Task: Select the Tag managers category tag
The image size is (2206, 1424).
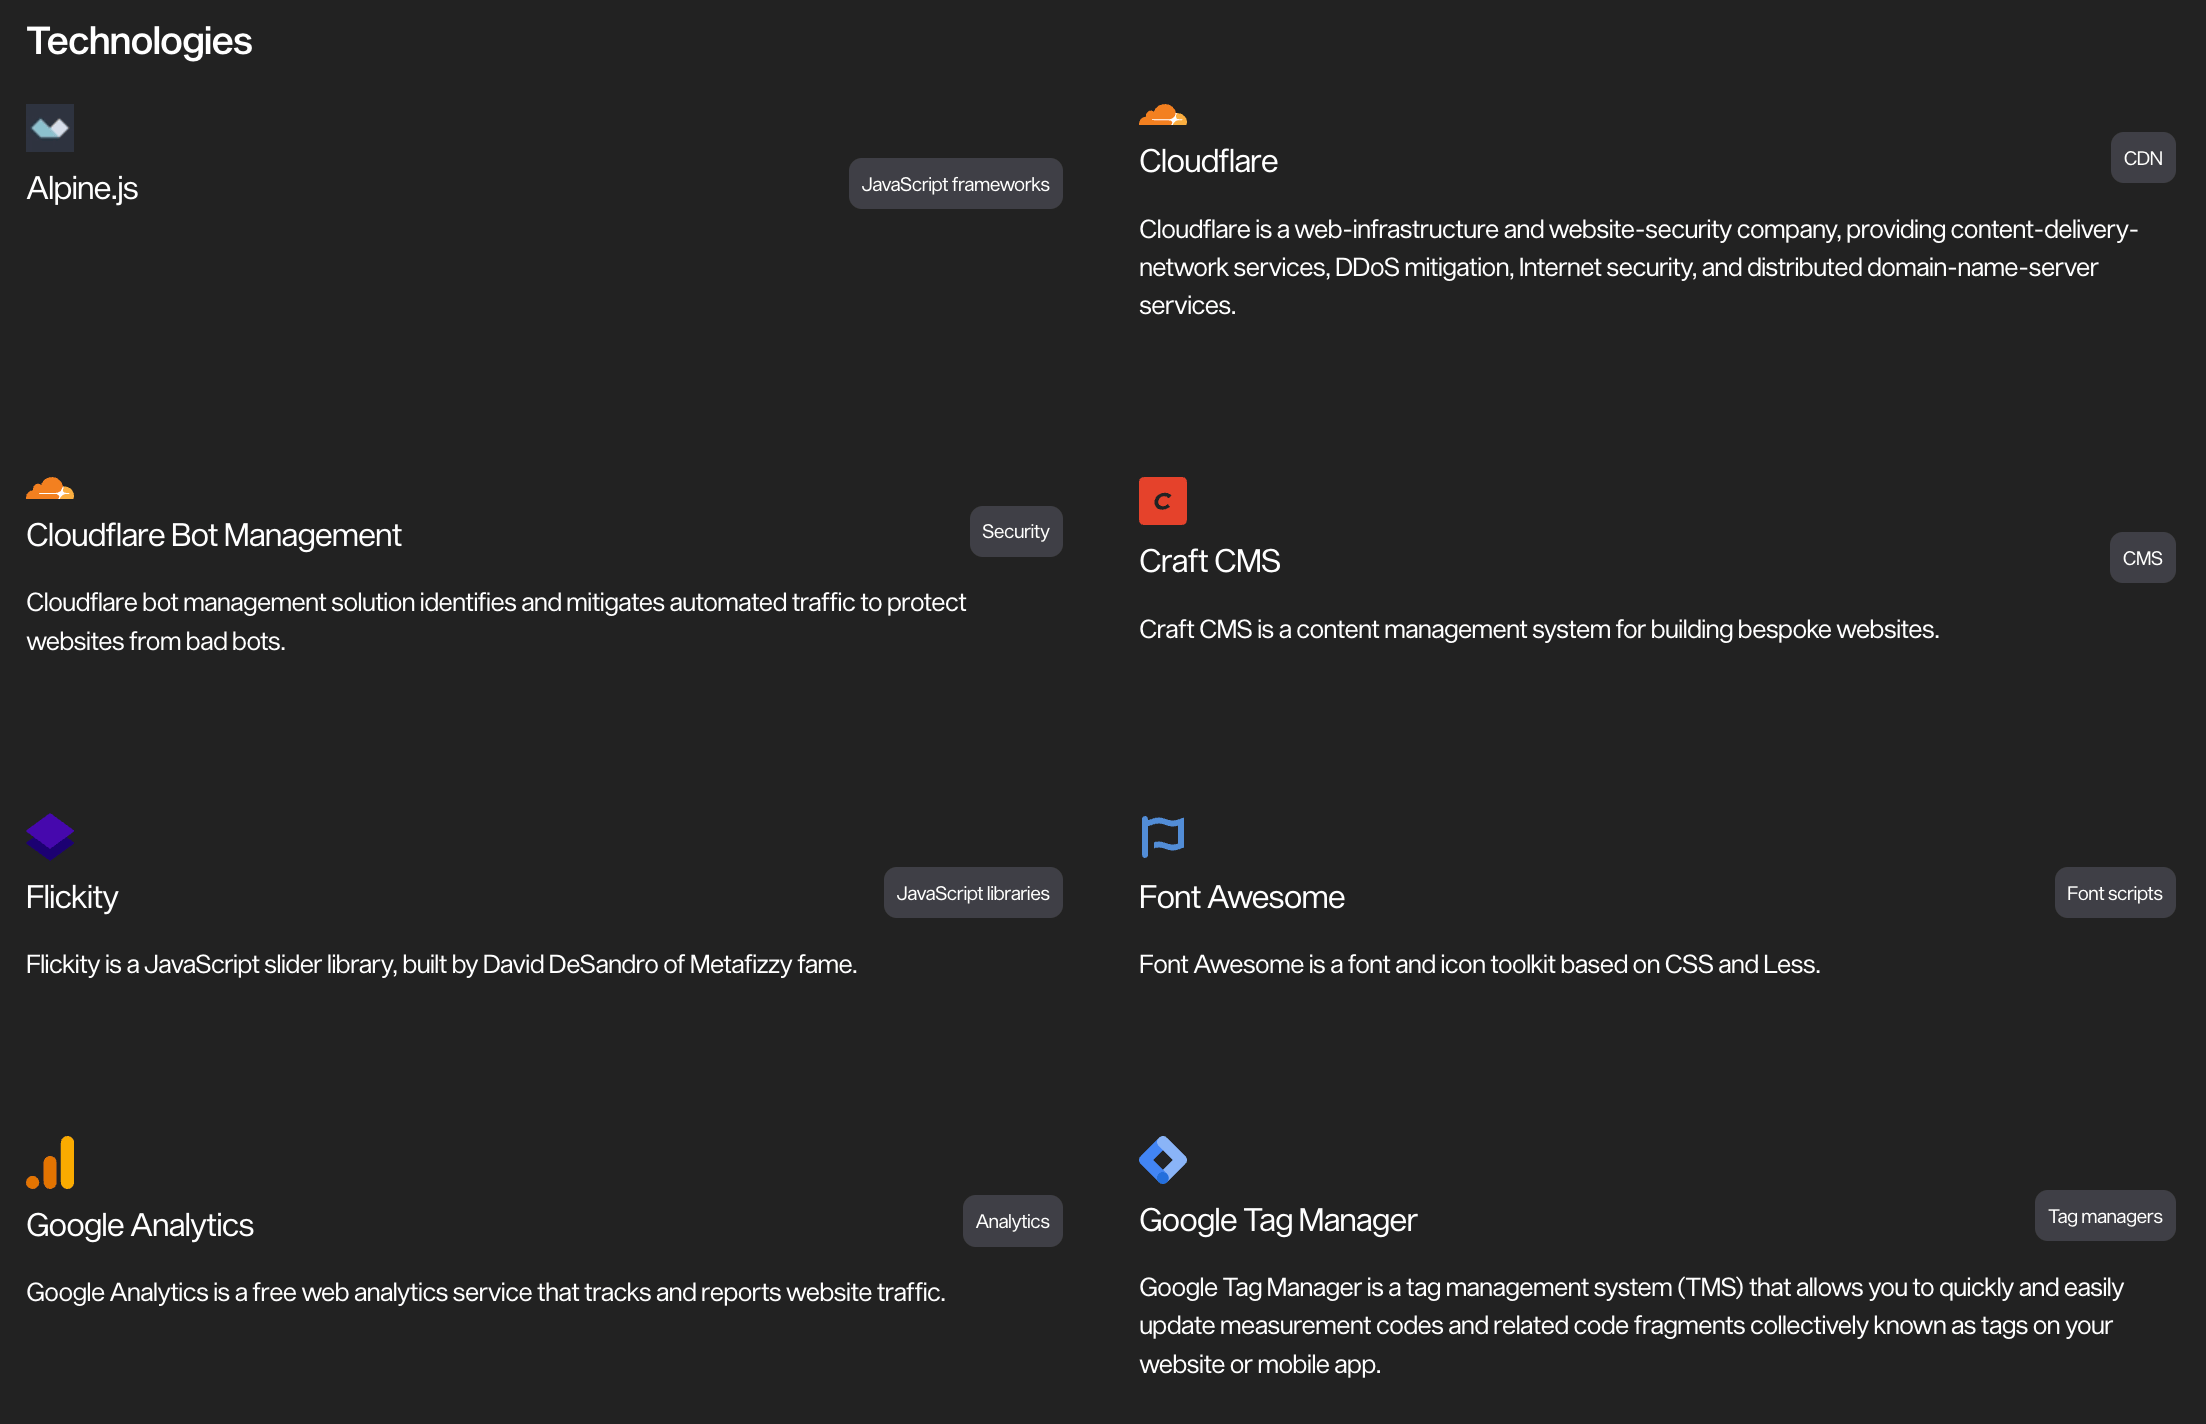Action: pyautogui.click(x=2105, y=1216)
